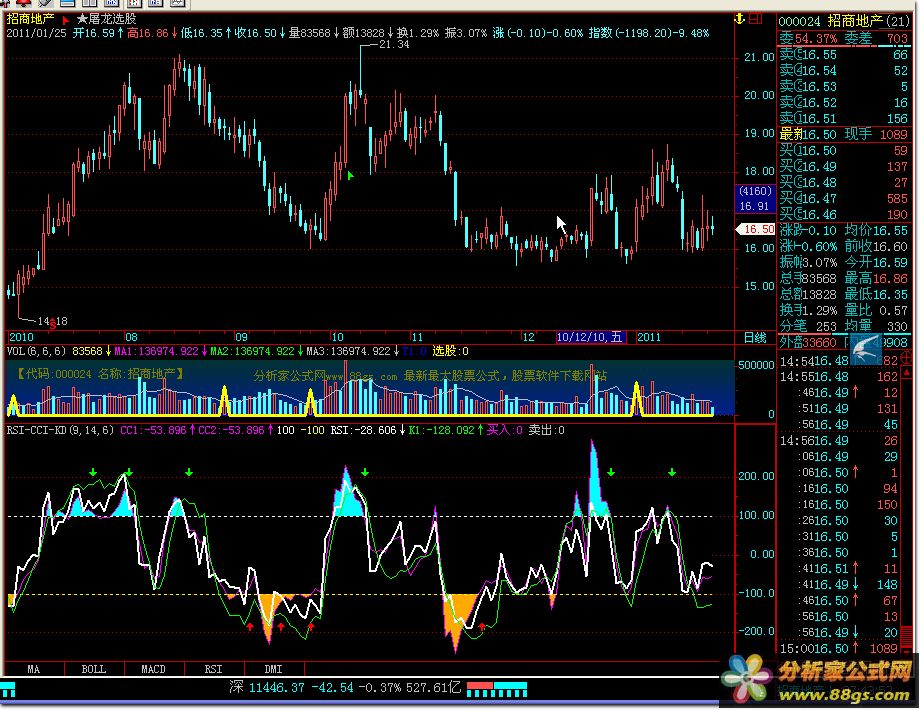Switch to the DMI indicator tab
921x710 pixels.
pyautogui.click(x=273, y=668)
